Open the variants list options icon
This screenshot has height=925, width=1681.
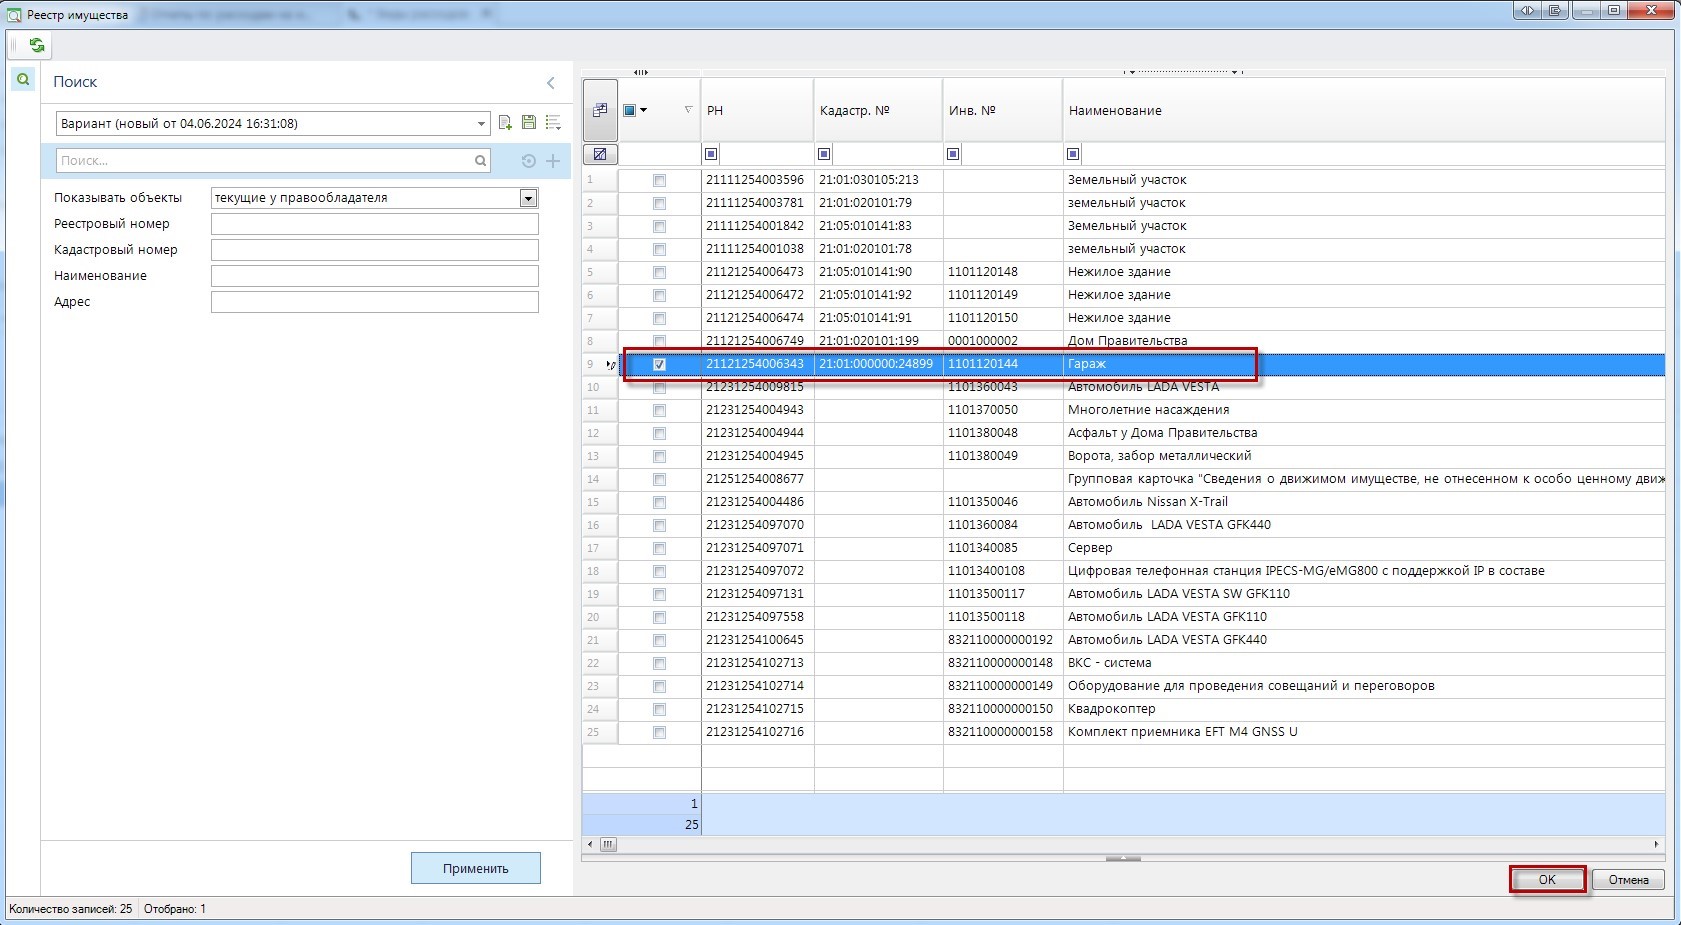[x=553, y=123]
